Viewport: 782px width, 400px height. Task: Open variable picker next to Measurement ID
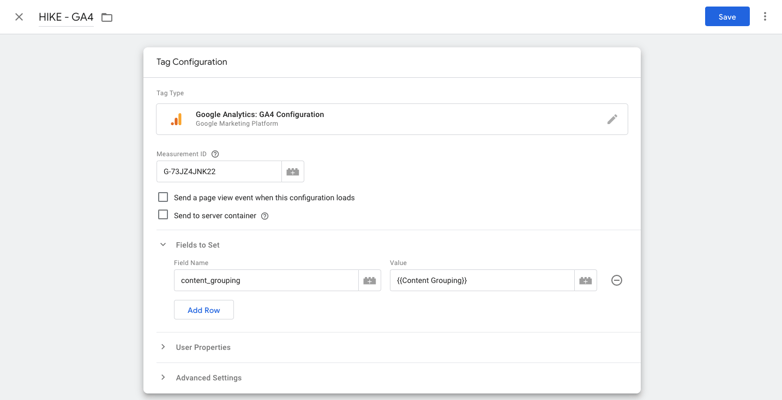pos(293,172)
